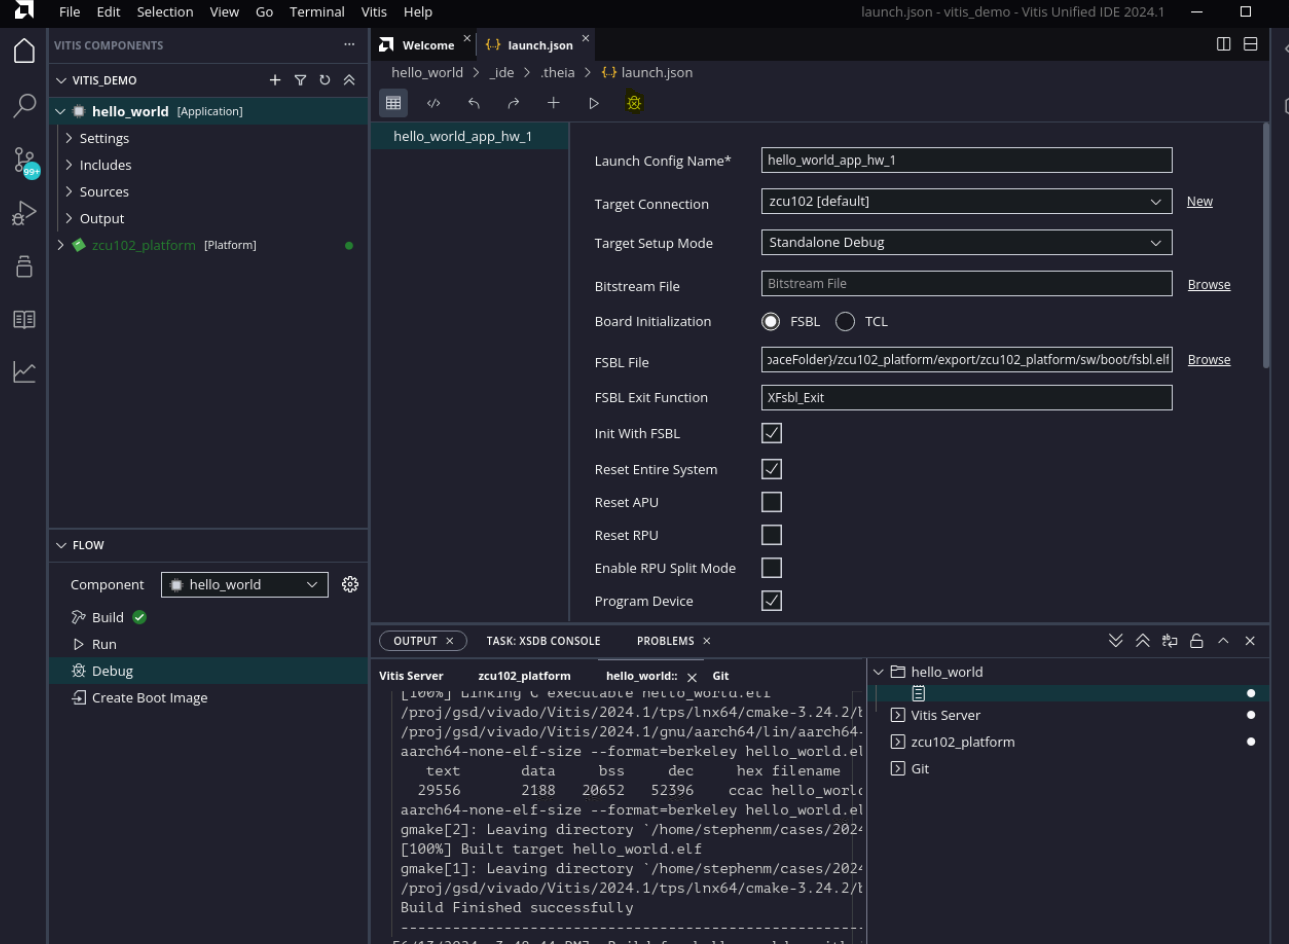The image size is (1289, 944).
Task: Browse for the FSBL File
Action: [1209, 360]
